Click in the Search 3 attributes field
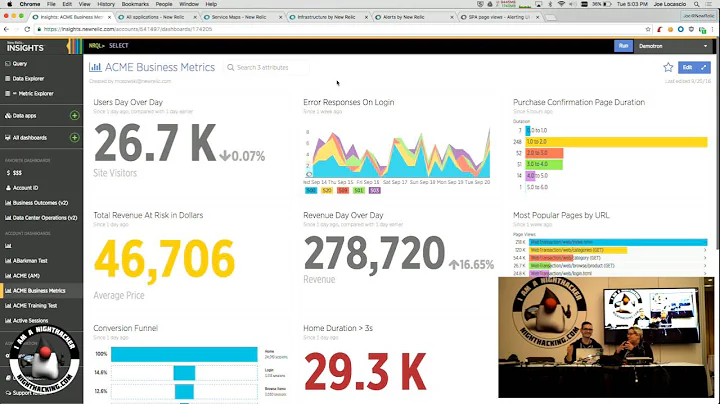This screenshot has height=404, width=720. click(266, 67)
